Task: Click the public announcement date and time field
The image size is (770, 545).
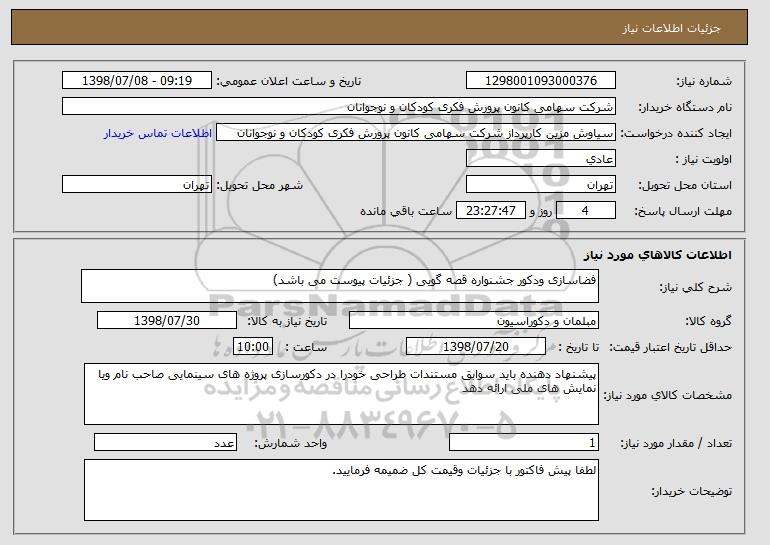Action: [x=137, y=81]
